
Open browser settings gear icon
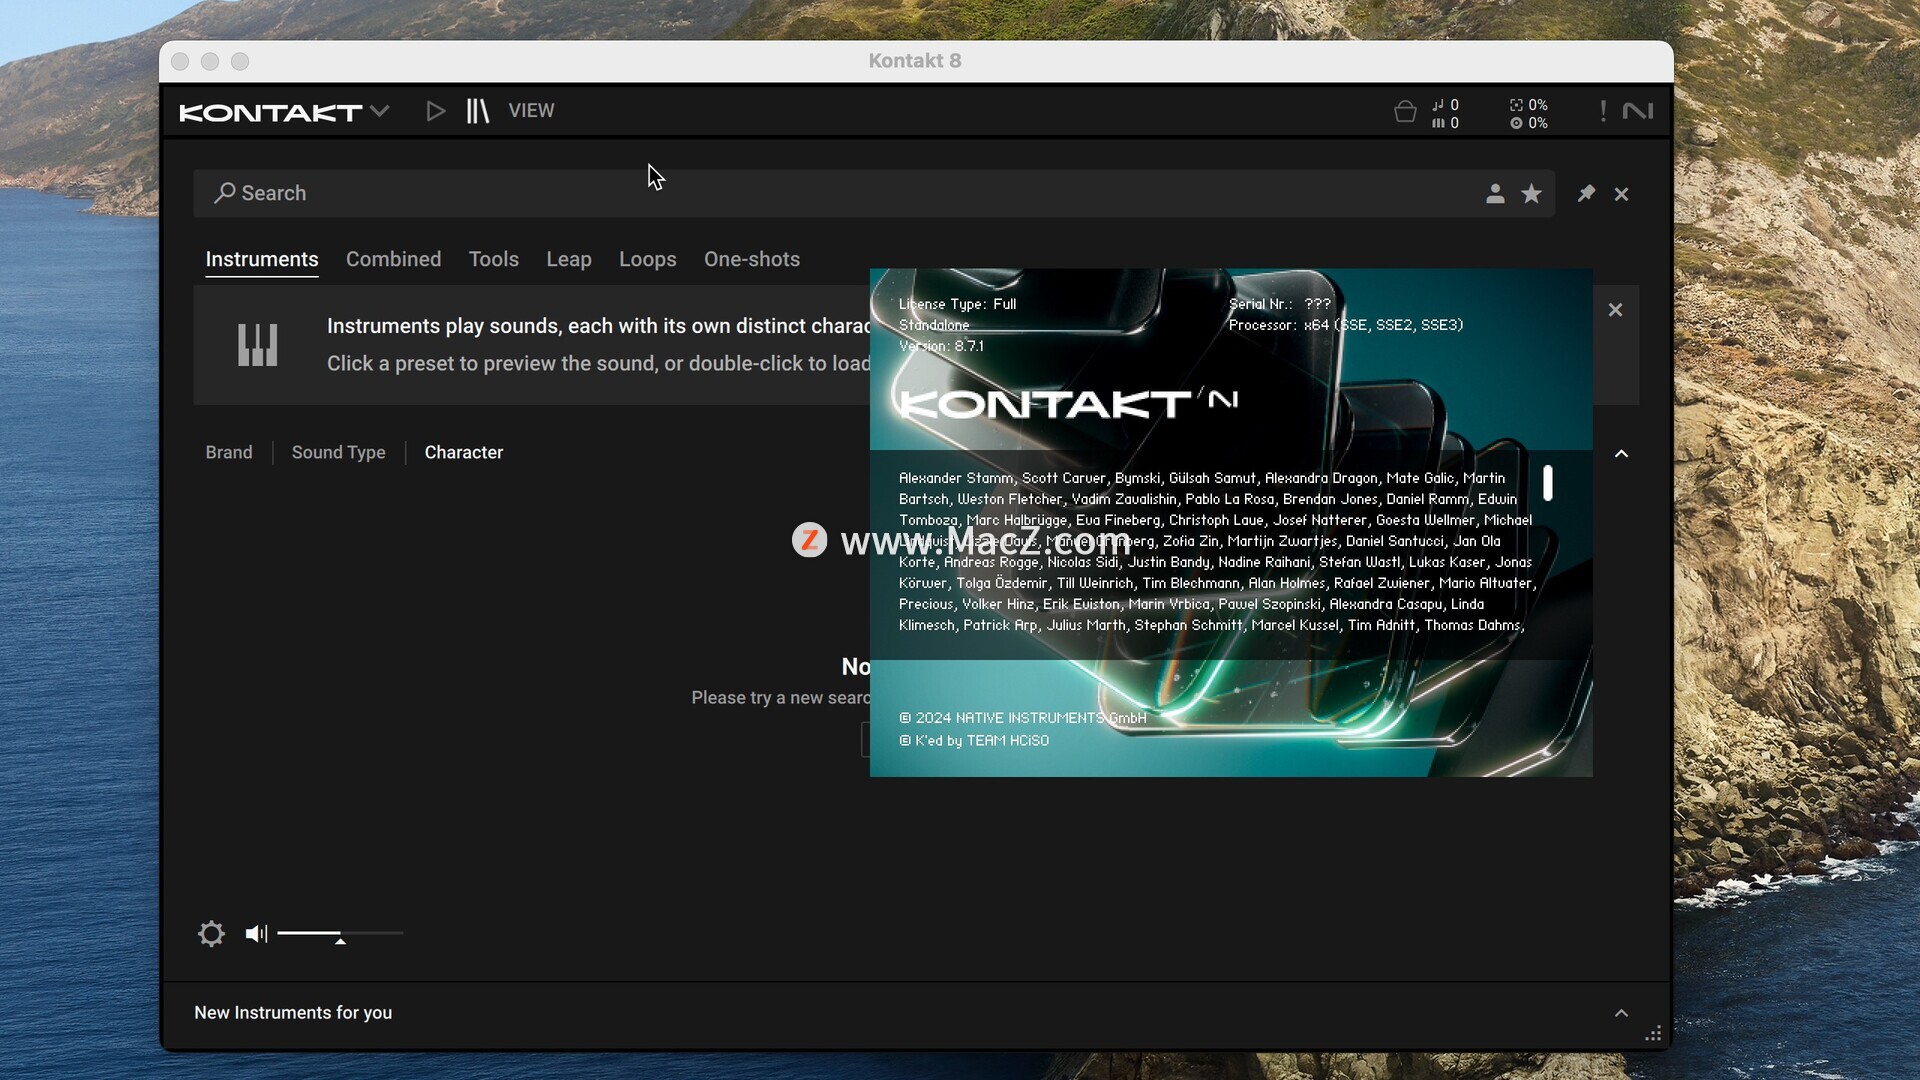[x=211, y=934]
